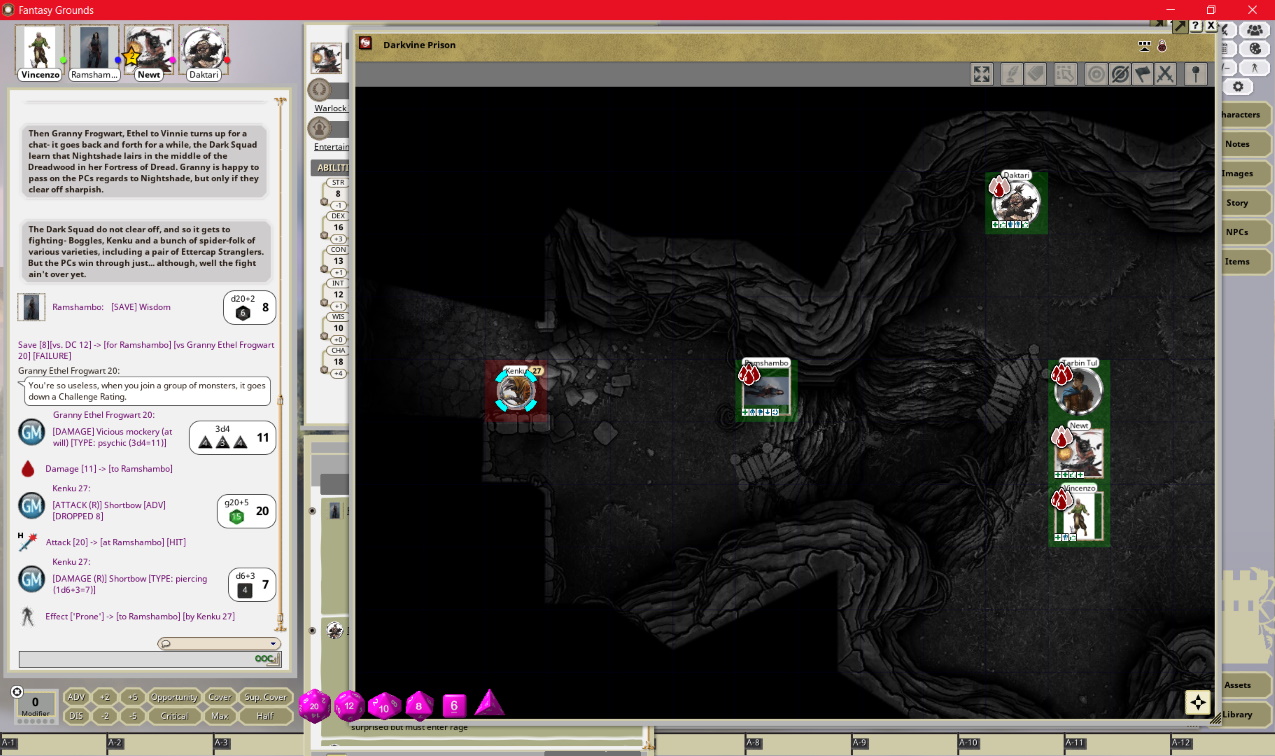
Task: Select the Vincenzo token on map
Action: tap(1079, 515)
